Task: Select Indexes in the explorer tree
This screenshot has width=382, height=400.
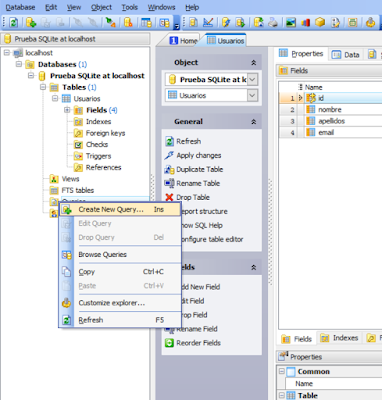Action: (x=98, y=122)
